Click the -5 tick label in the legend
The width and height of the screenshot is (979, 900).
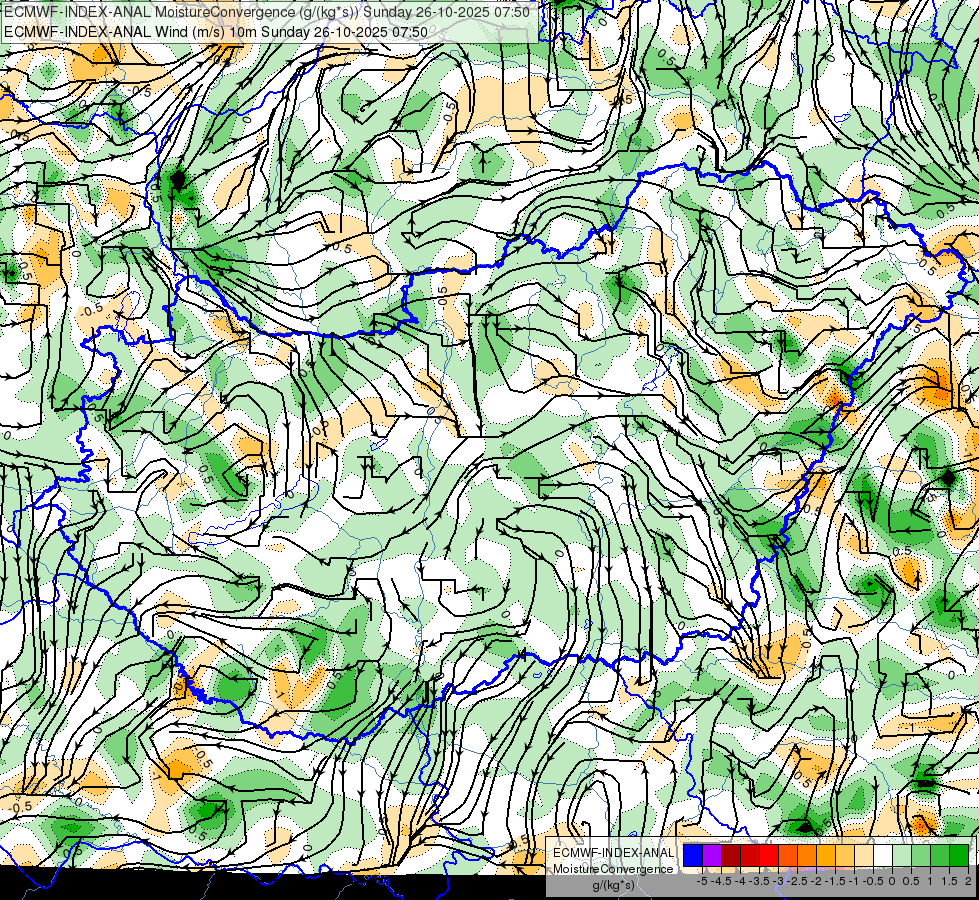pos(703,881)
